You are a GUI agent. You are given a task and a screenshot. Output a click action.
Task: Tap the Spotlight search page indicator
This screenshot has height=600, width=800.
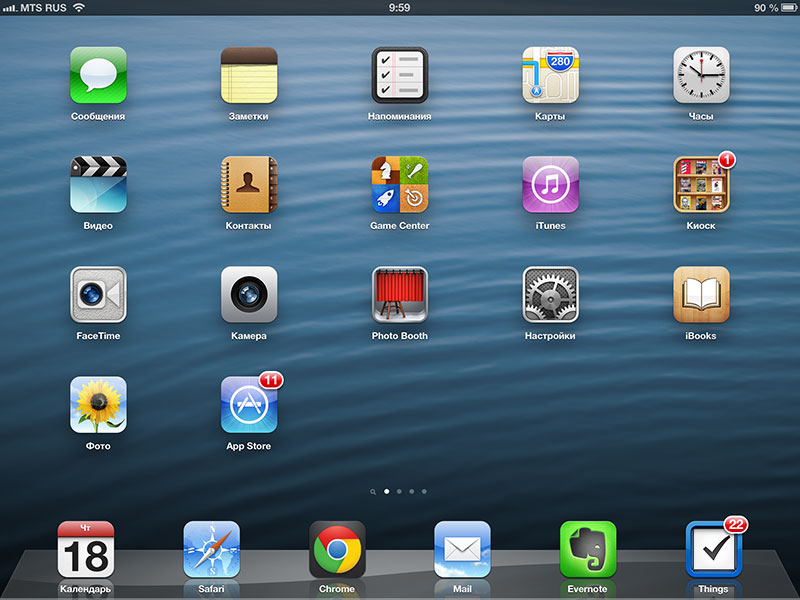point(373,492)
